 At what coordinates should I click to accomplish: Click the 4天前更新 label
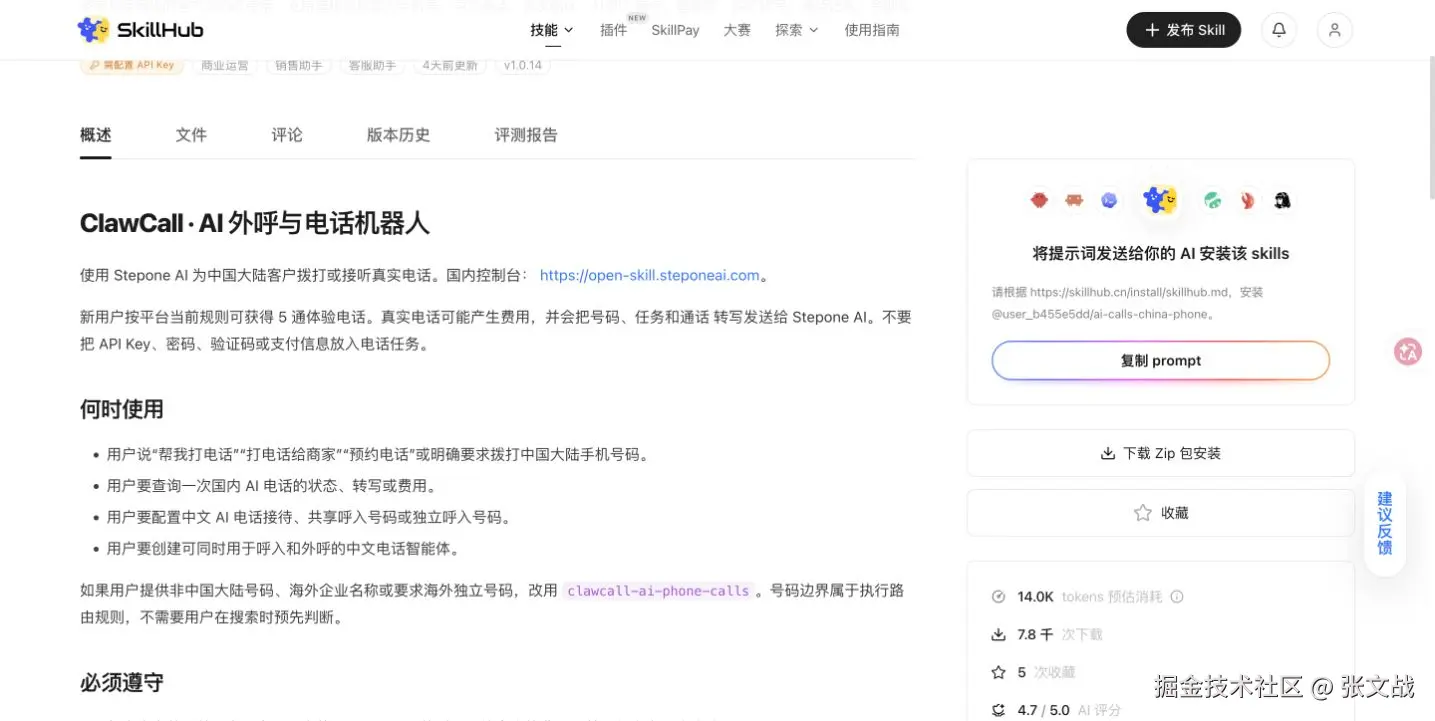[x=450, y=65]
